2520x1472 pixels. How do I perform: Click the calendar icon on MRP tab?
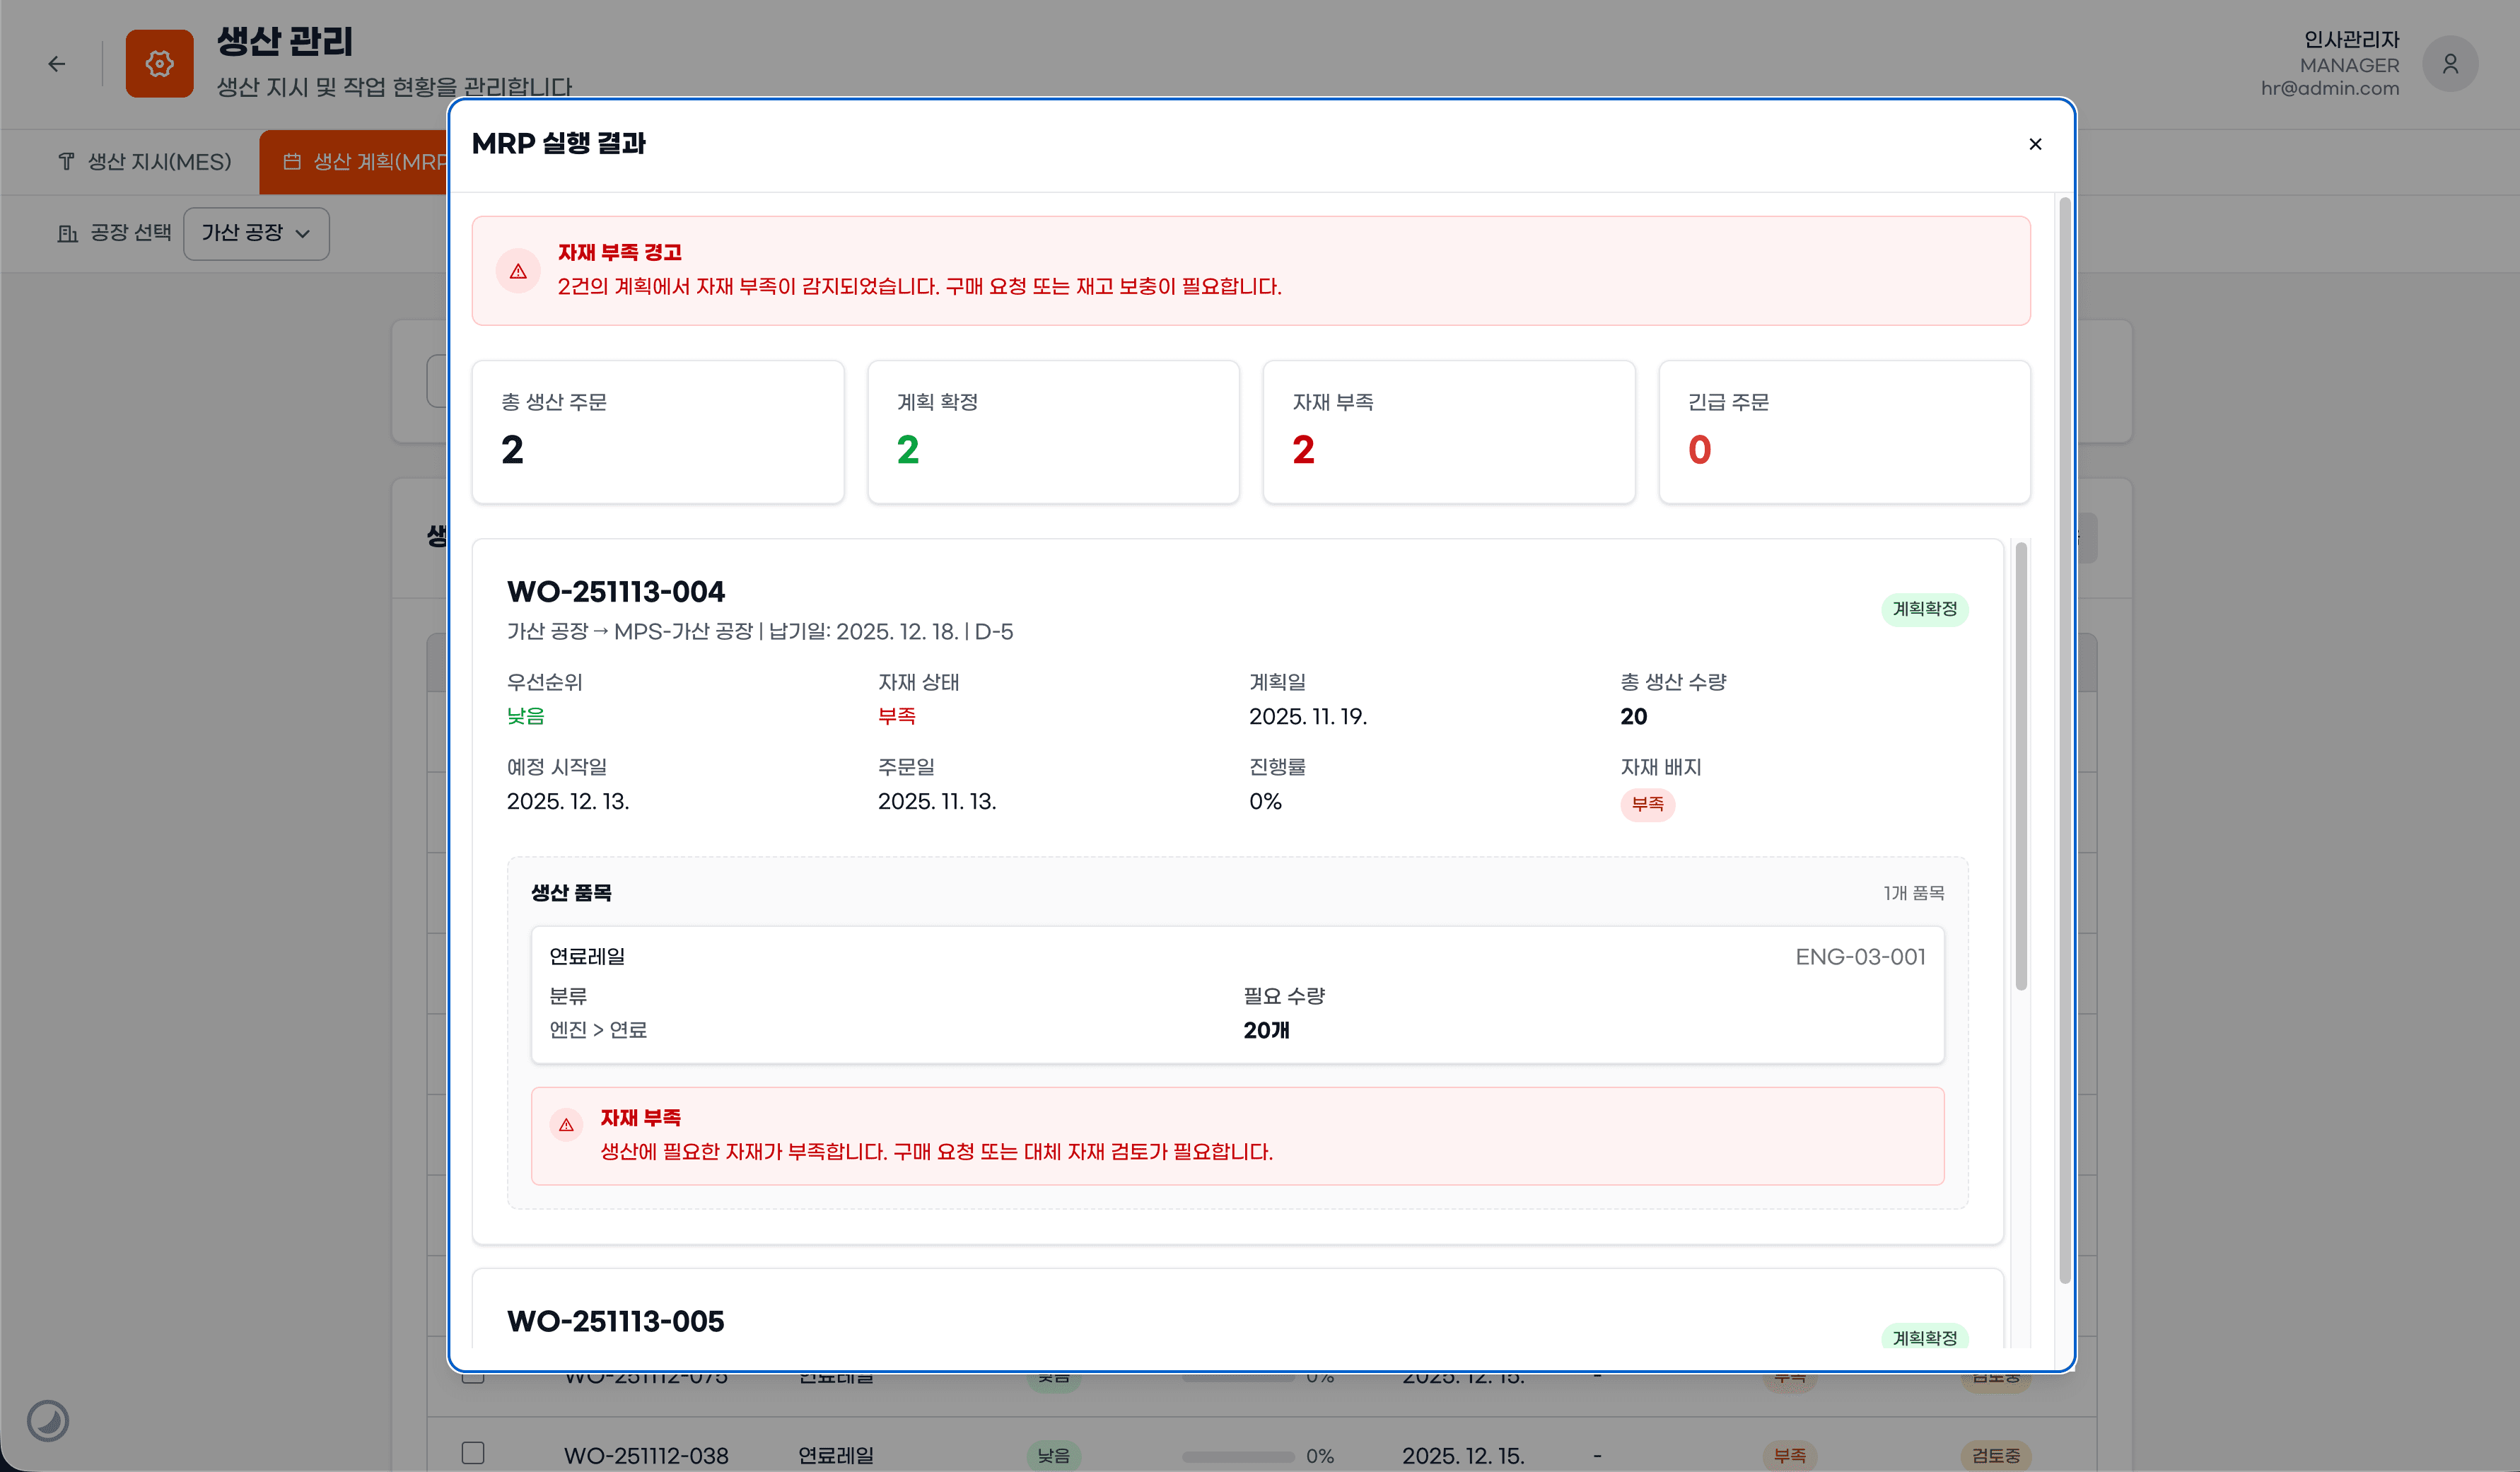click(292, 162)
